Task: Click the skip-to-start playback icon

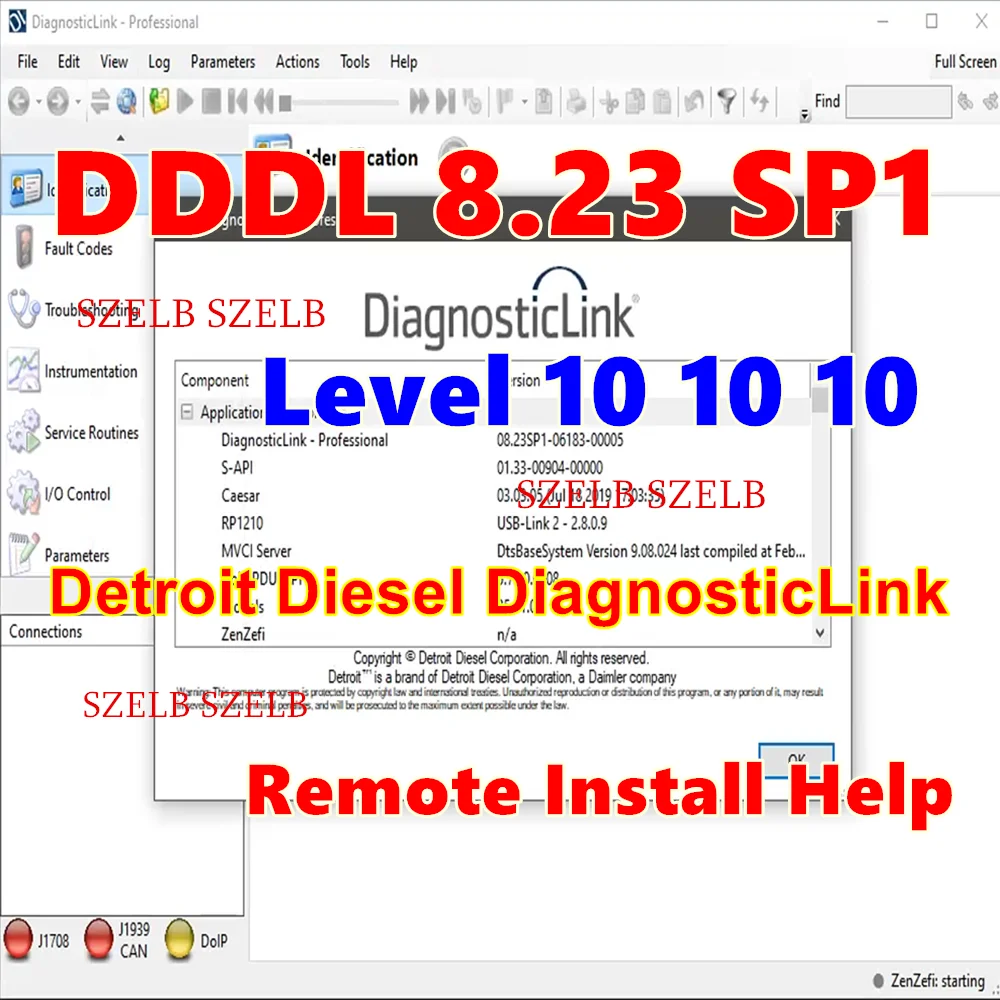Action: pyautogui.click(x=238, y=101)
